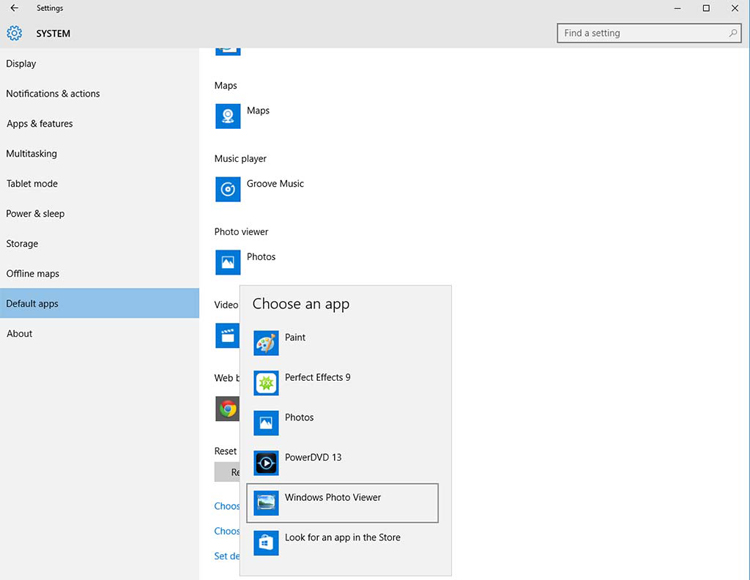Open Notifications & actions page
This screenshot has width=750, height=580.
99,94
